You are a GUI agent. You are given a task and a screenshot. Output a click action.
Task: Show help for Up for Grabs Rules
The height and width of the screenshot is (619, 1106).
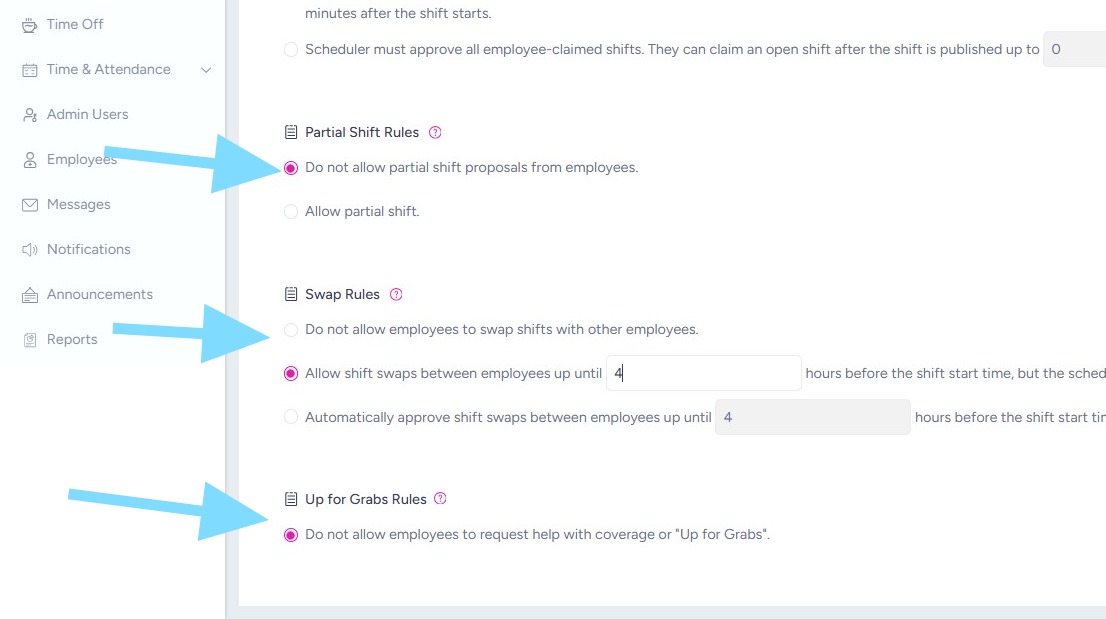pos(441,498)
